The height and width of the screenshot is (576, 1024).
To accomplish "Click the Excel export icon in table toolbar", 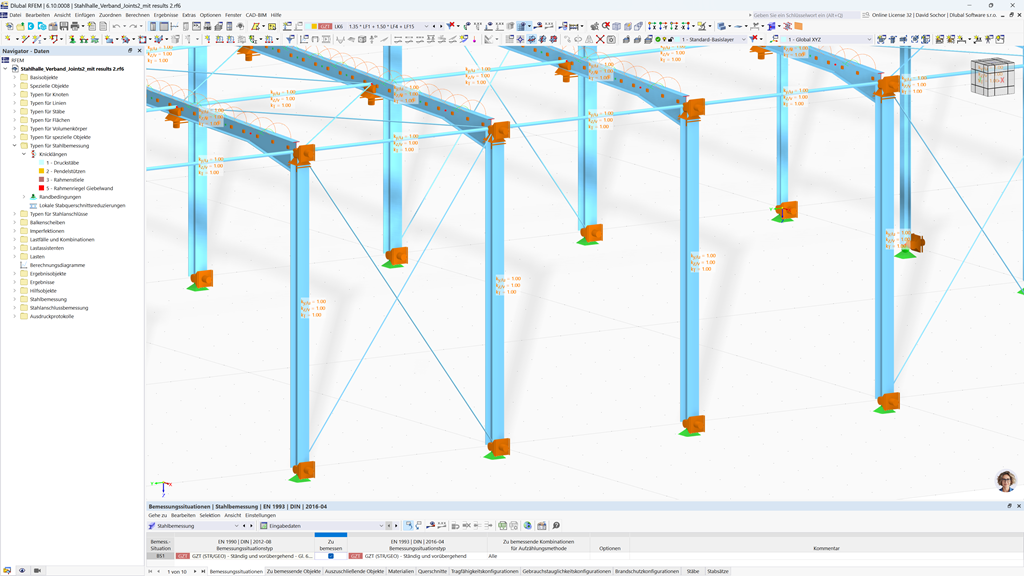I will [x=502, y=525].
